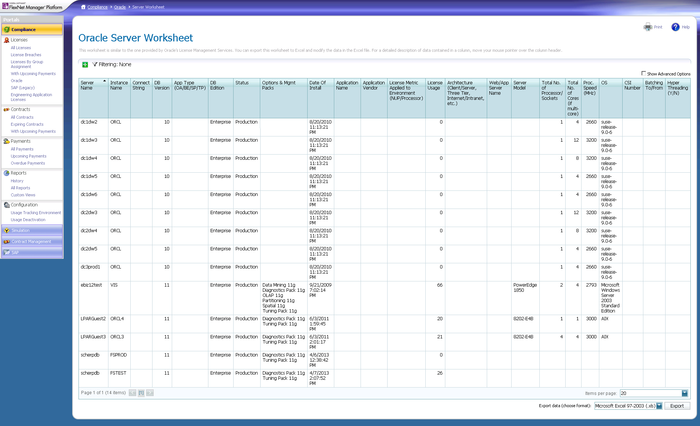The width and height of the screenshot is (700, 426).
Task: Click the Licenses section icon in sidebar
Action: pyautogui.click(x=5, y=39)
